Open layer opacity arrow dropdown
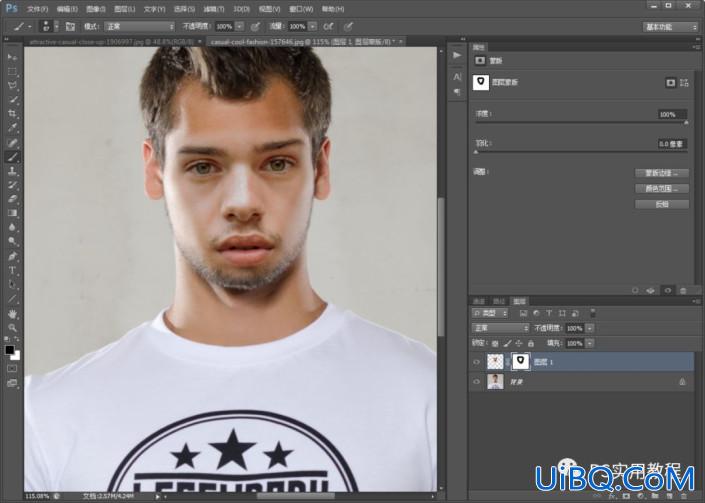Image resolution: width=705 pixels, height=503 pixels. (590, 328)
